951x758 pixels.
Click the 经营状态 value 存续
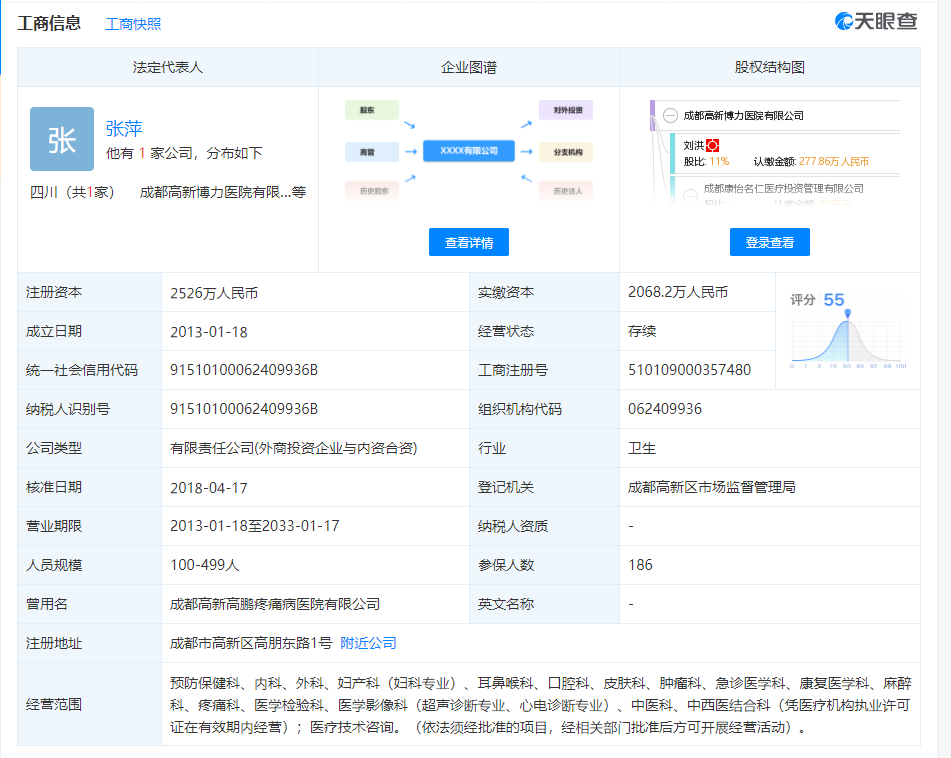tap(642, 332)
